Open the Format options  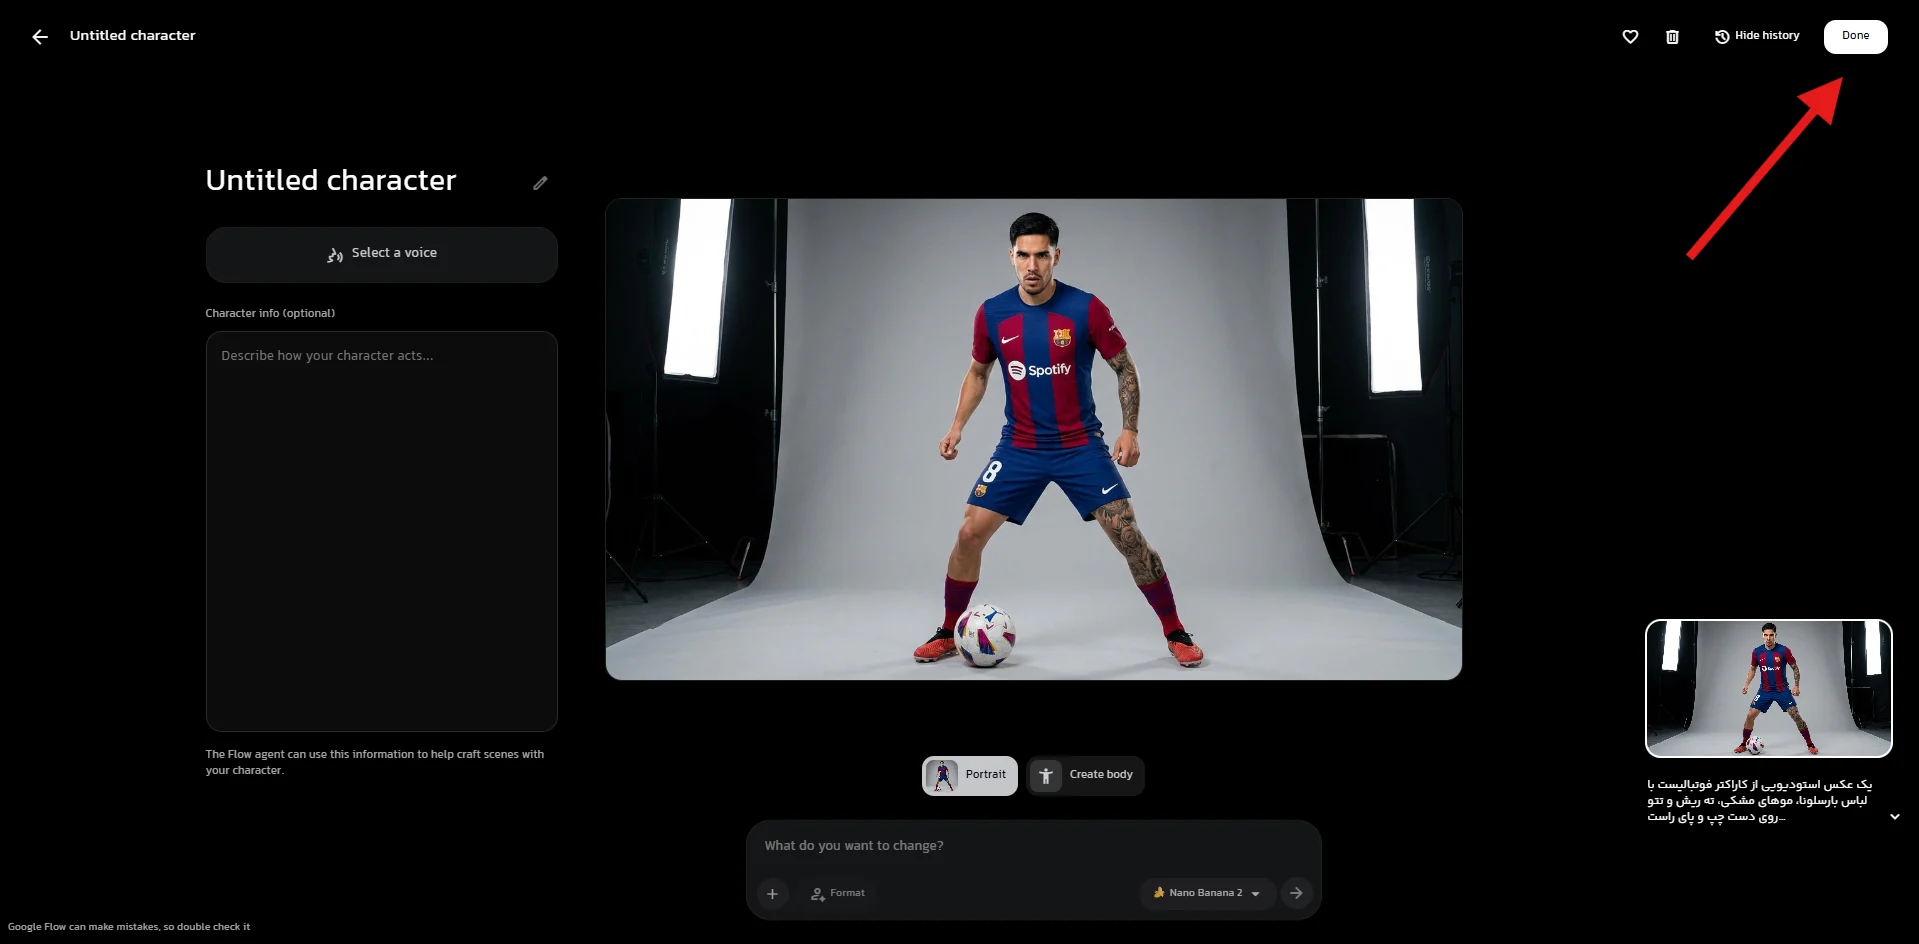(838, 893)
